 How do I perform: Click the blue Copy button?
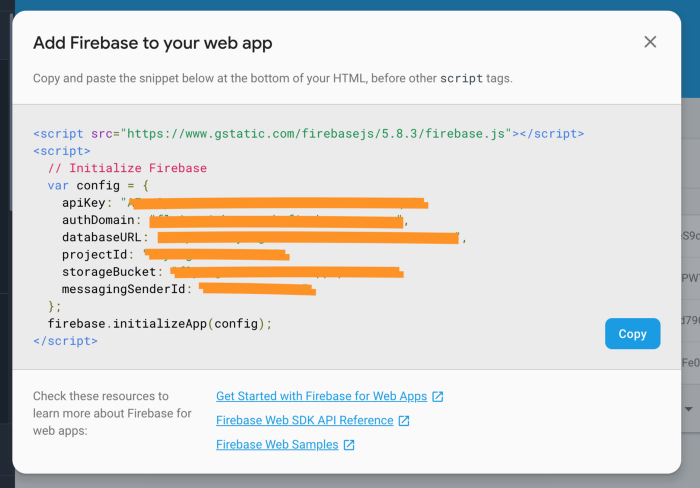tap(632, 334)
